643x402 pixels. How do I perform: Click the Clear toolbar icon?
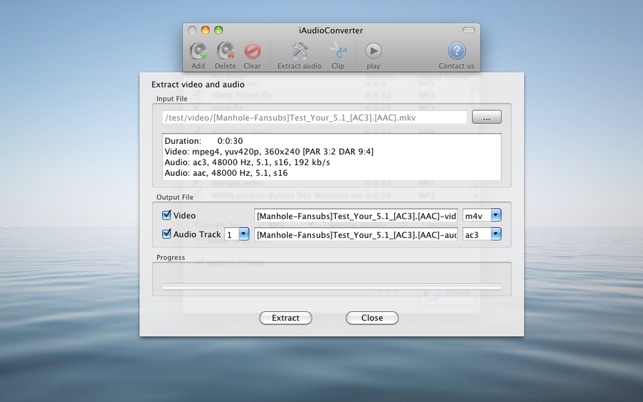click(x=252, y=52)
